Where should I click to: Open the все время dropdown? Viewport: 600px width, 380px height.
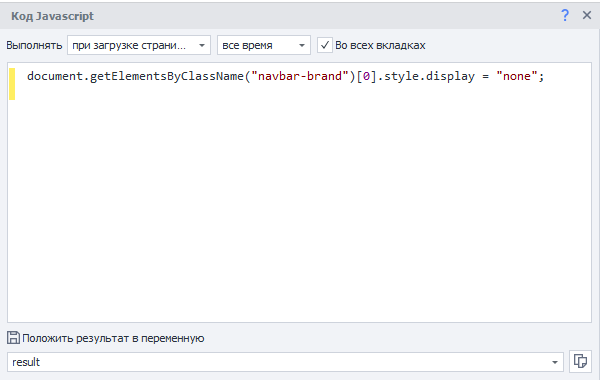(x=264, y=45)
